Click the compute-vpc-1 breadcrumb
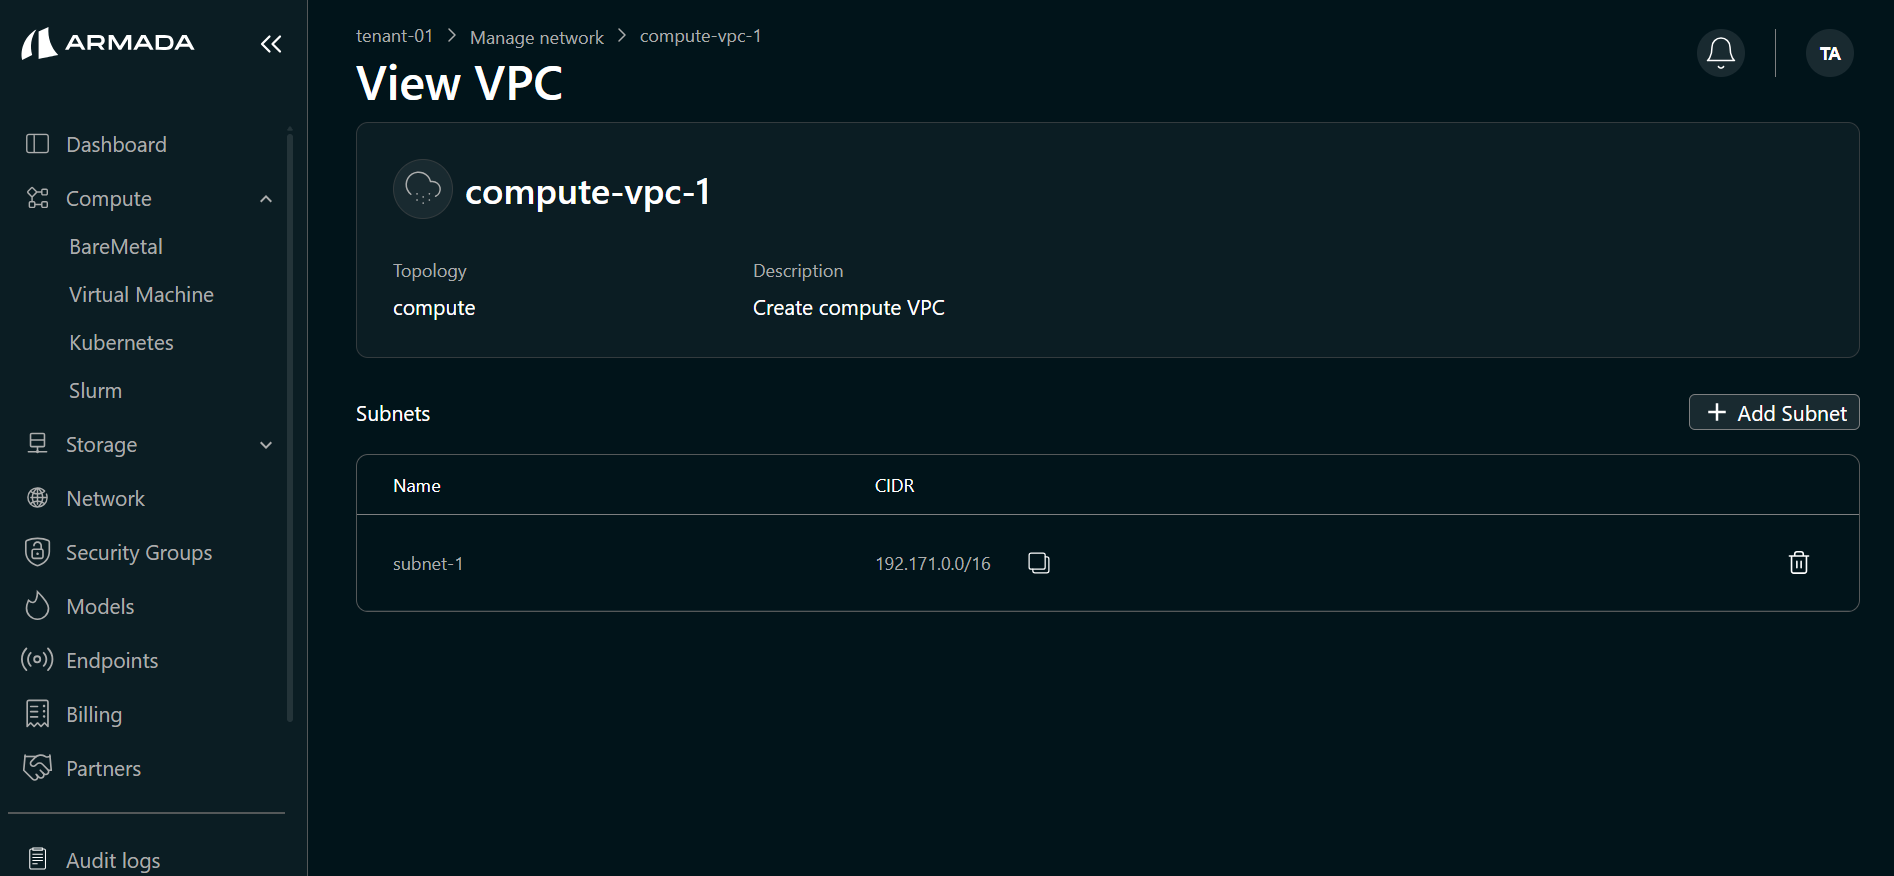Screen dimensions: 1894x876 click(700, 36)
